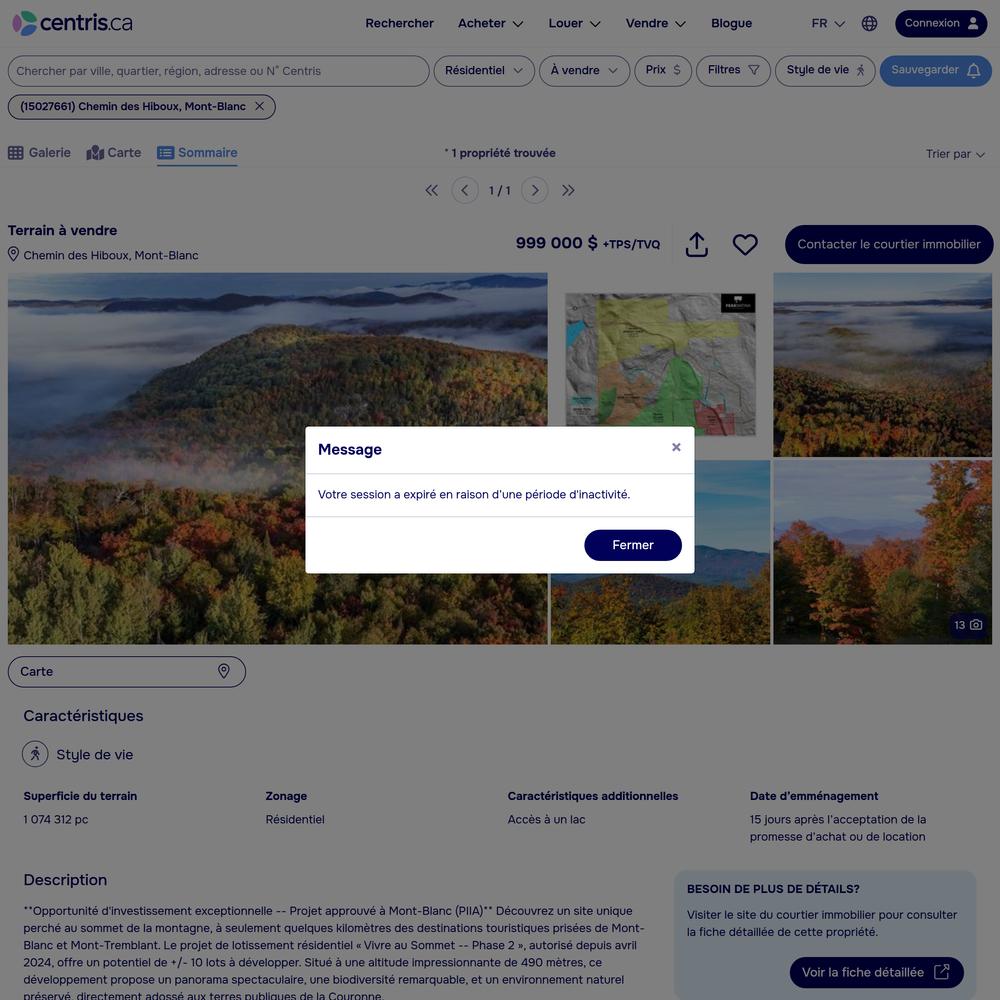Click the globe language icon

tap(869, 24)
